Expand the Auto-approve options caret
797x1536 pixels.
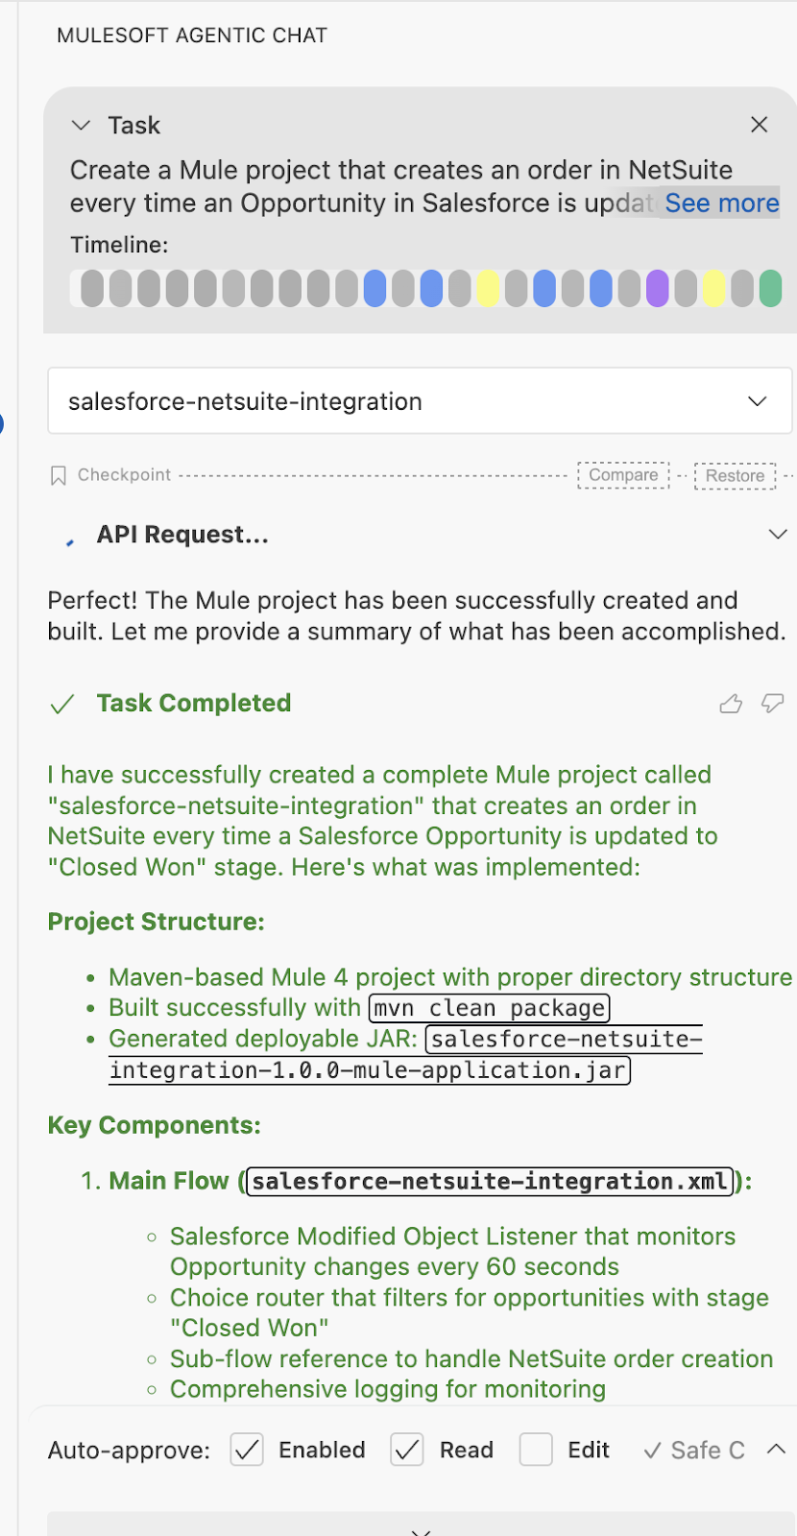tap(775, 1449)
